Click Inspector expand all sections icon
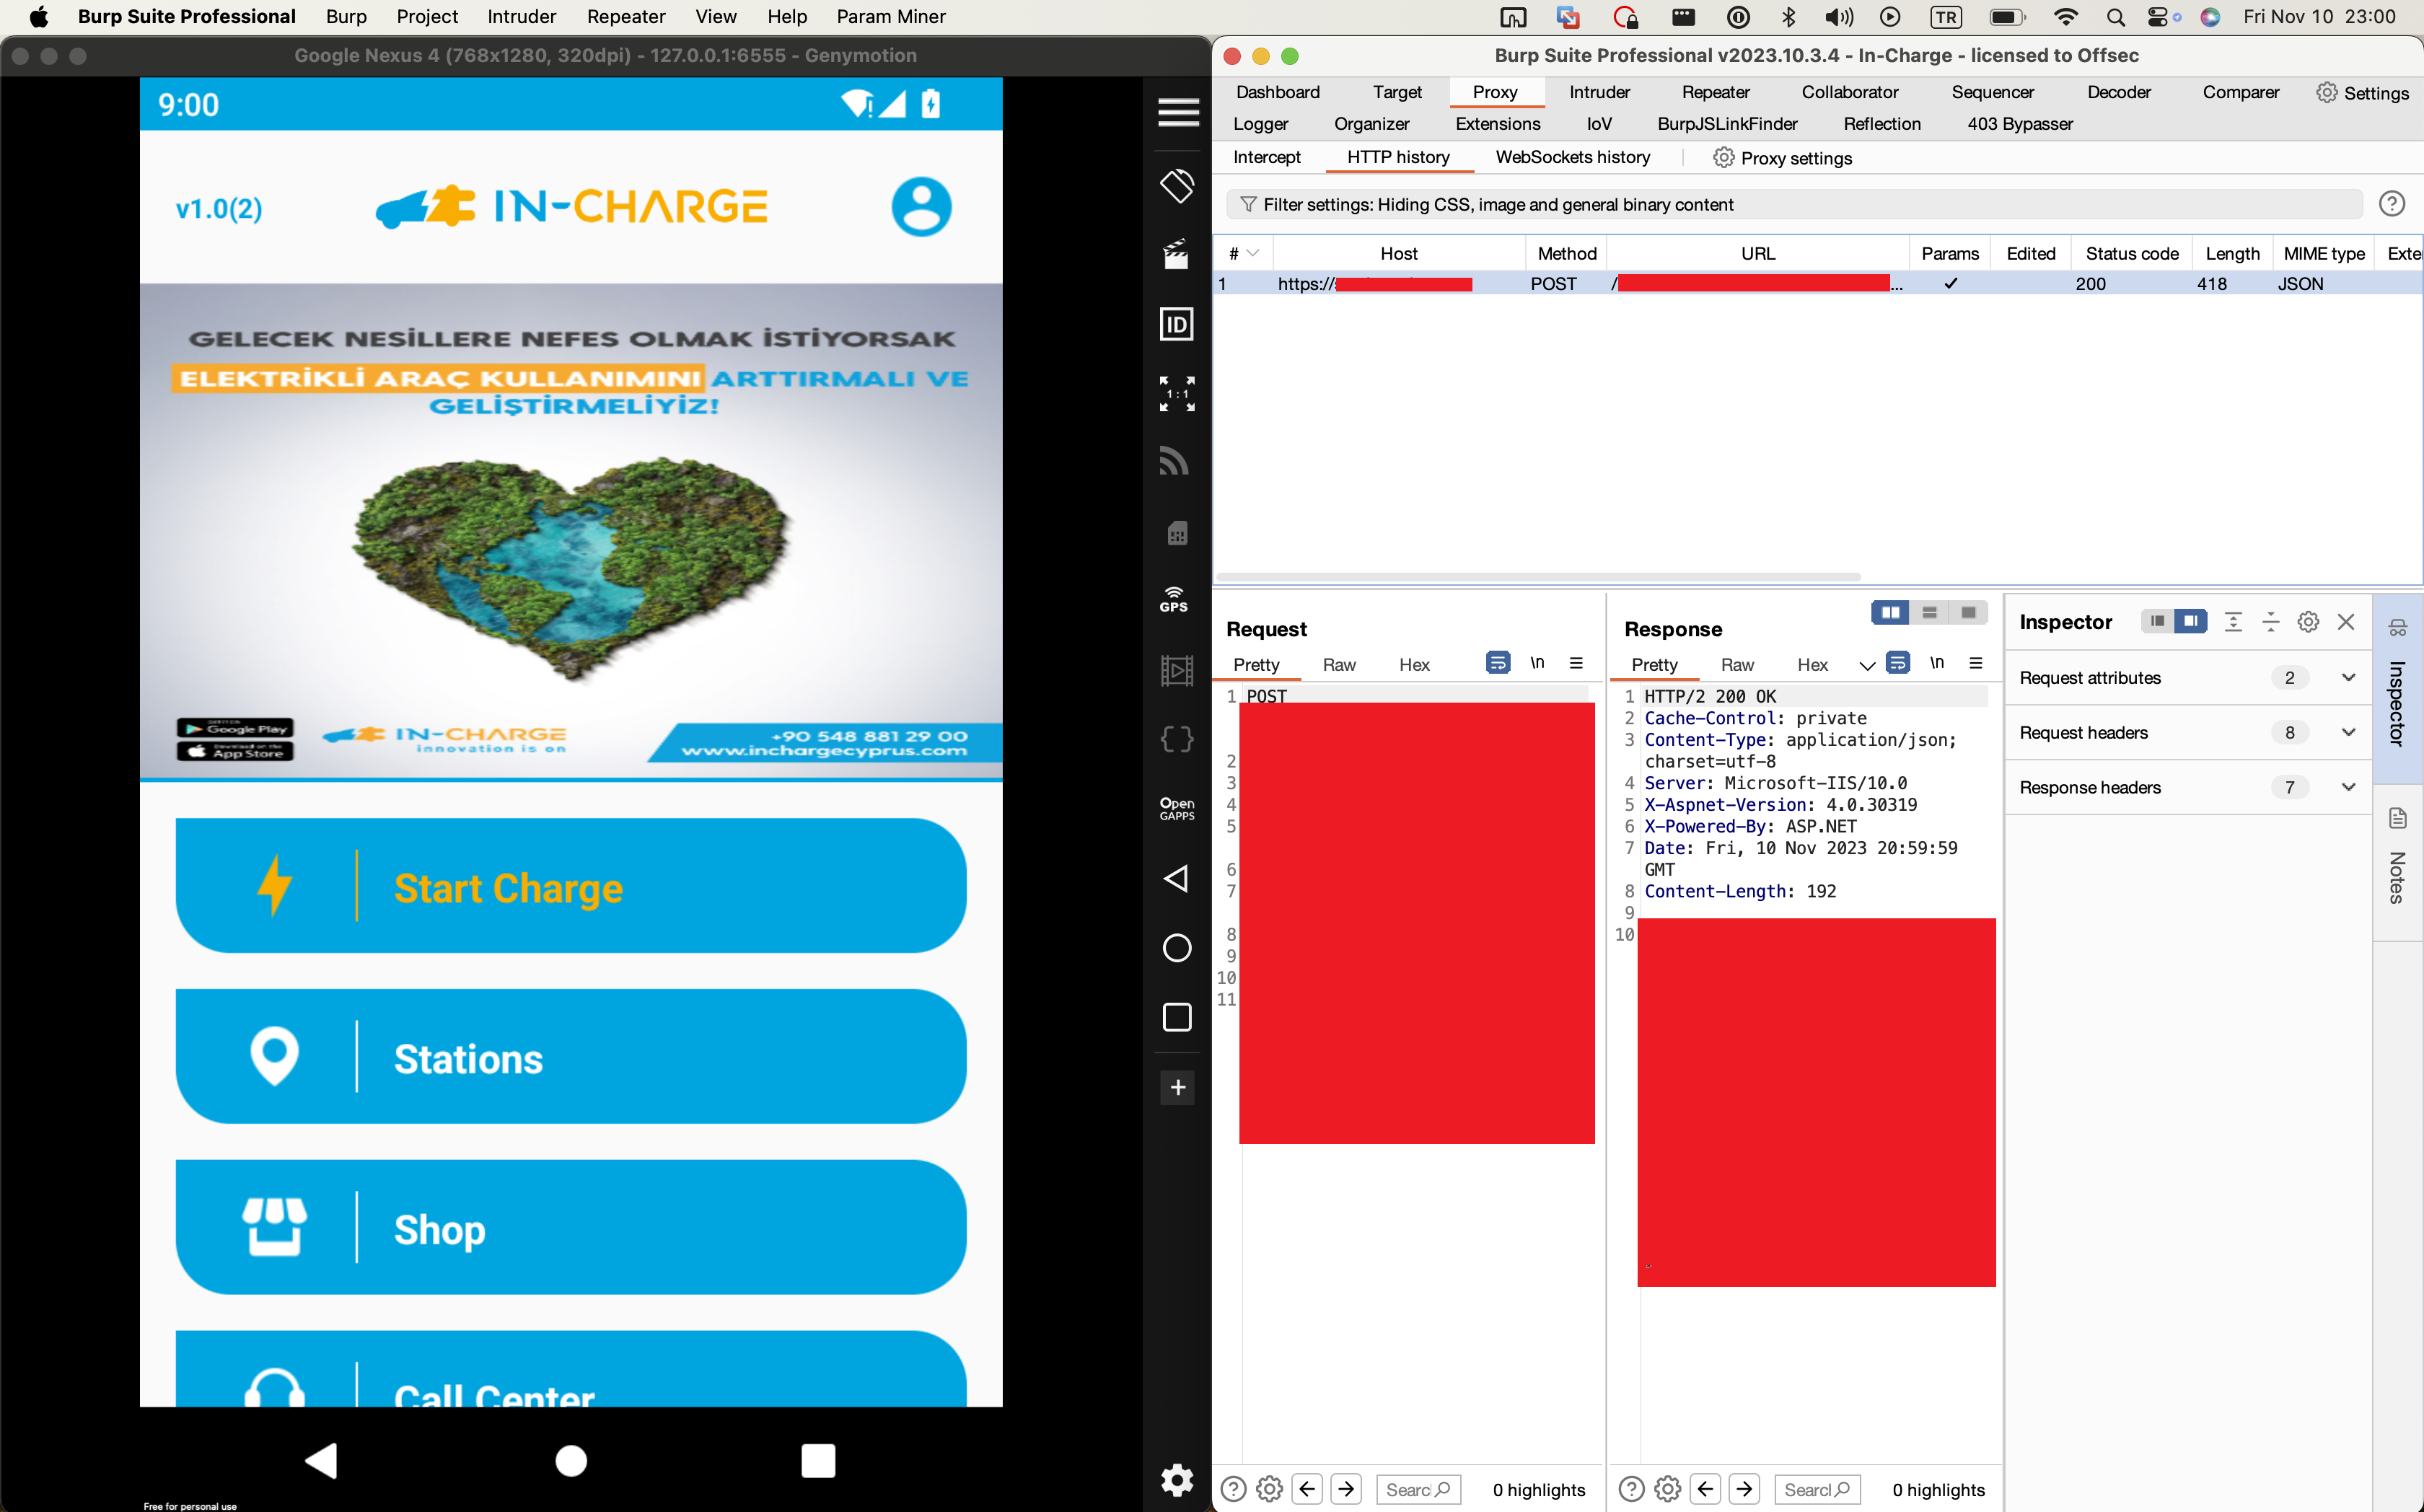This screenshot has height=1512, width=2424. click(x=2233, y=622)
